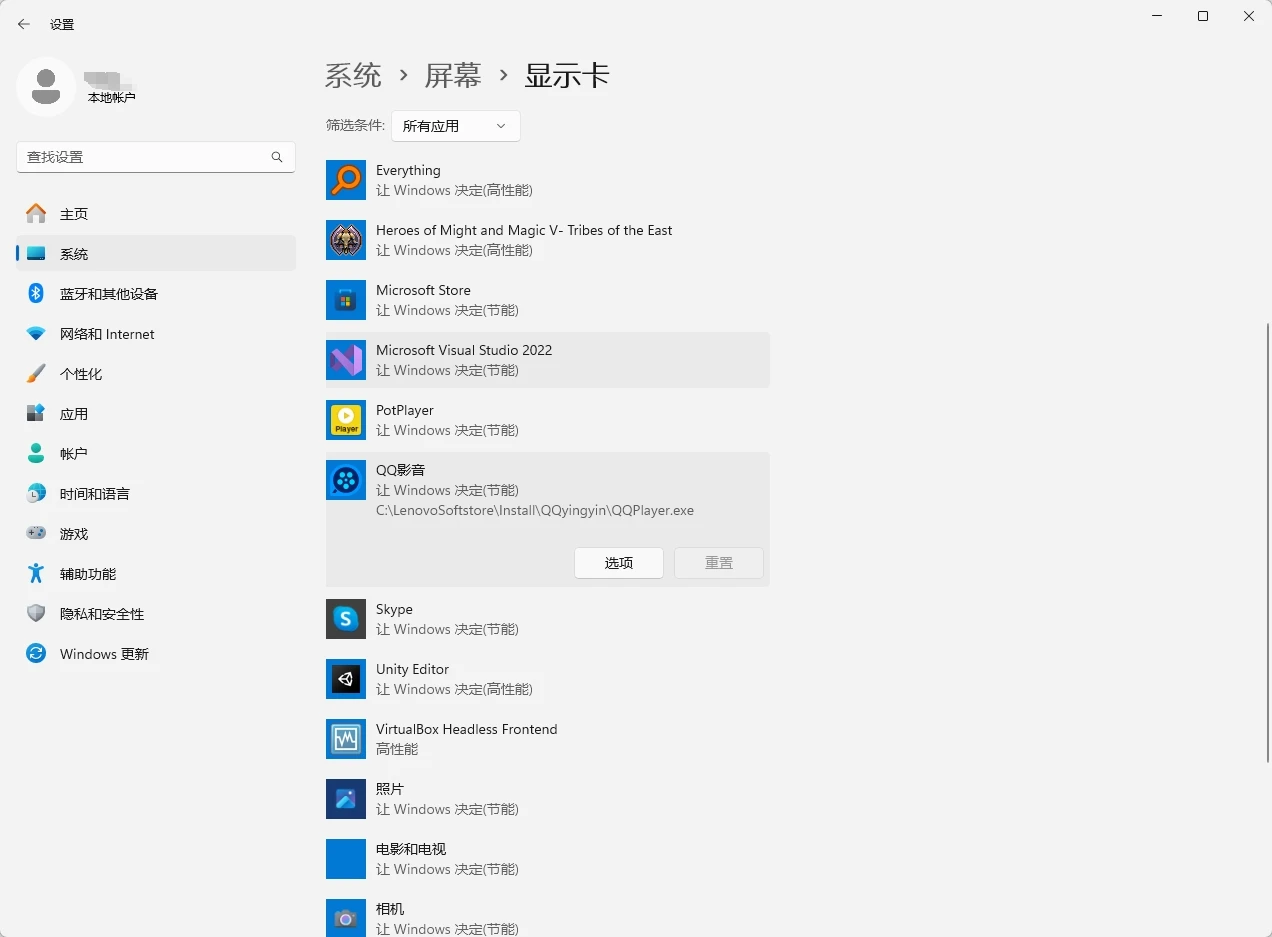
Task: Click the 帐户 person icon
Action: tap(36, 453)
